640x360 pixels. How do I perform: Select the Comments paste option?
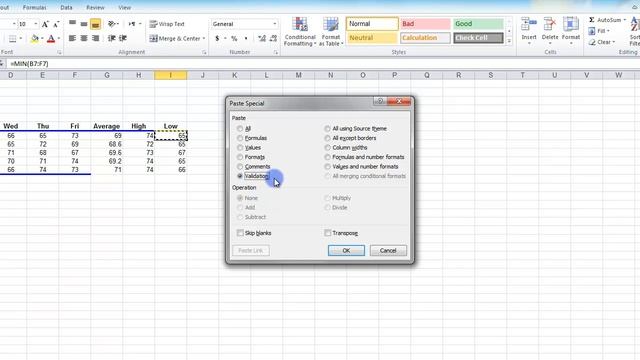[x=240, y=167]
